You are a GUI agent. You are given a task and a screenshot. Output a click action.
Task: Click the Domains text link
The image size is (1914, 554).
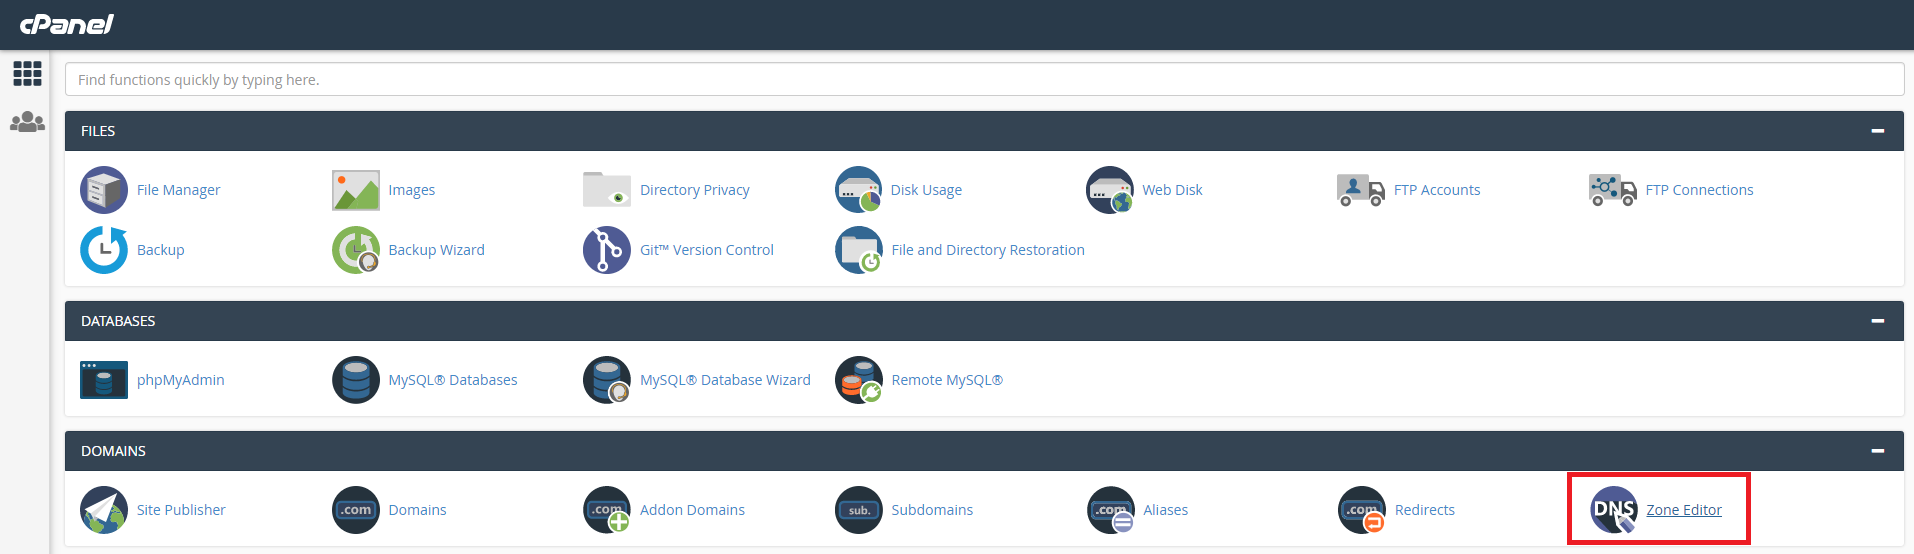click(418, 510)
